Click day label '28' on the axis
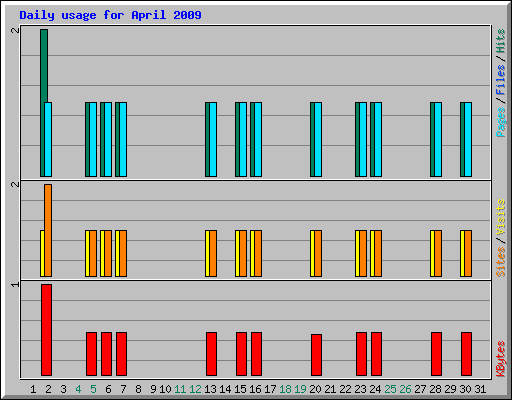 435,389
